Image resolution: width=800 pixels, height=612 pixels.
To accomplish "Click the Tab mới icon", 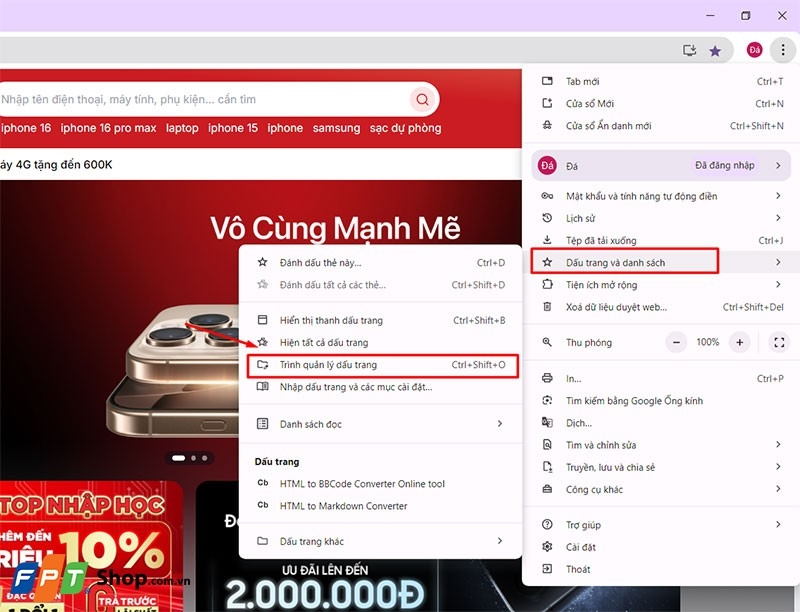I will [x=547, y=81].
